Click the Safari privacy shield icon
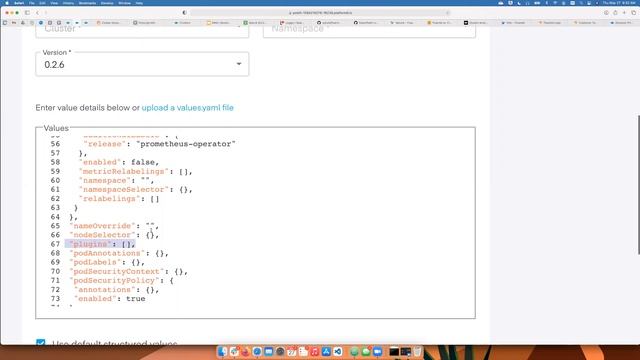The height and width of the screenshot is (360, 640). 184,13
